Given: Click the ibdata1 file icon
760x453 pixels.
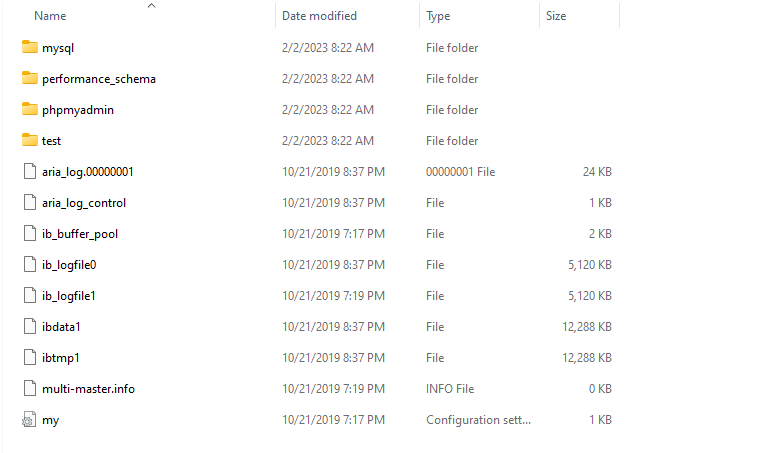Looking at the screenshot, I should pyautogui.click(x=29, y=326).
